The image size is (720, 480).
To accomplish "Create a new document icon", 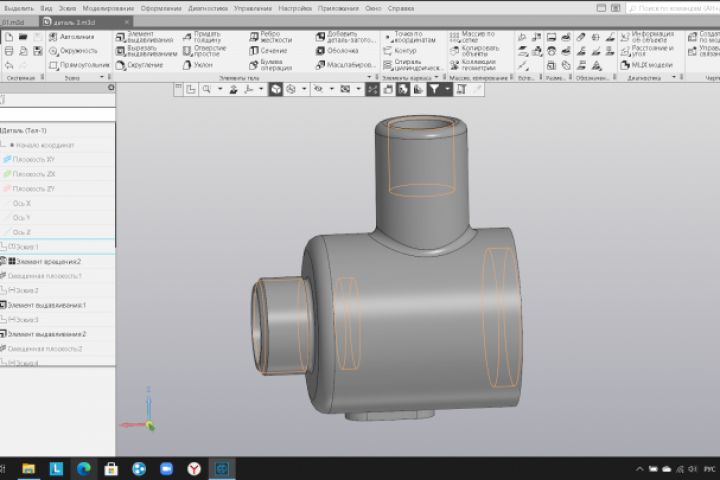I will [9, 37].
